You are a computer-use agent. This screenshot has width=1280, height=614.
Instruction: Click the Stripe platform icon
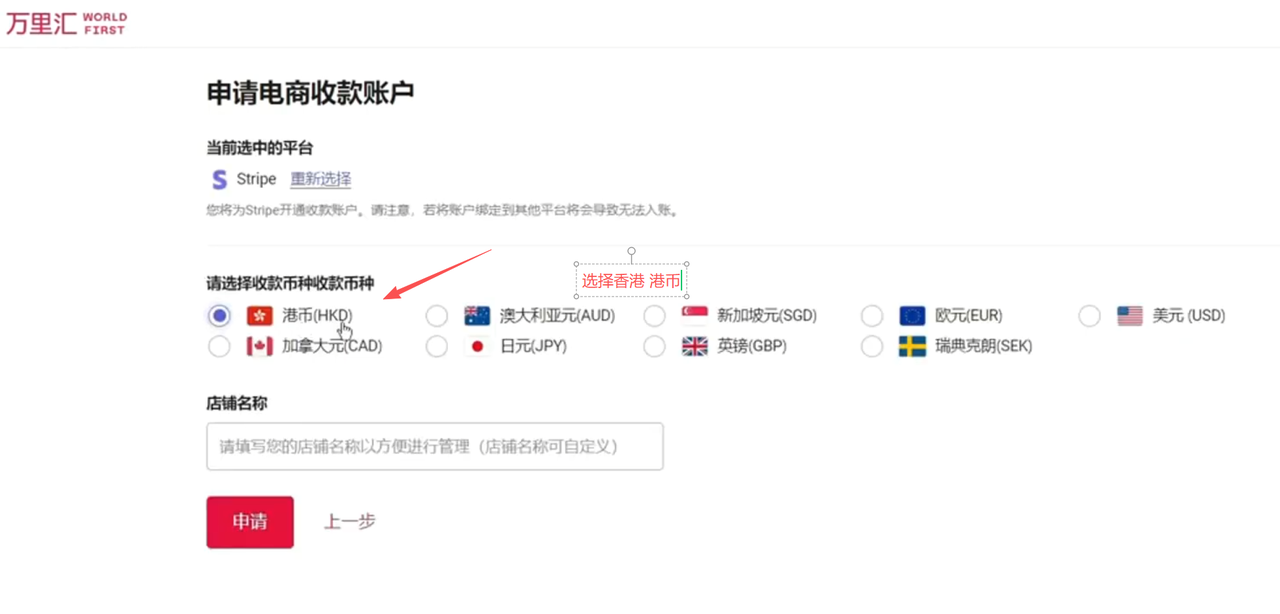click(x=219, y=180)
